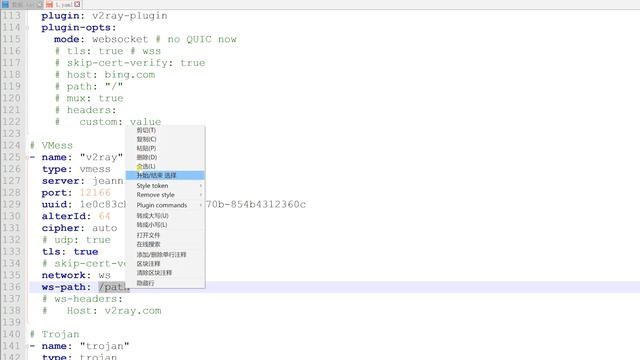
Task: Choose 区块注释 in the context menu
Action: tap(165, 263)
